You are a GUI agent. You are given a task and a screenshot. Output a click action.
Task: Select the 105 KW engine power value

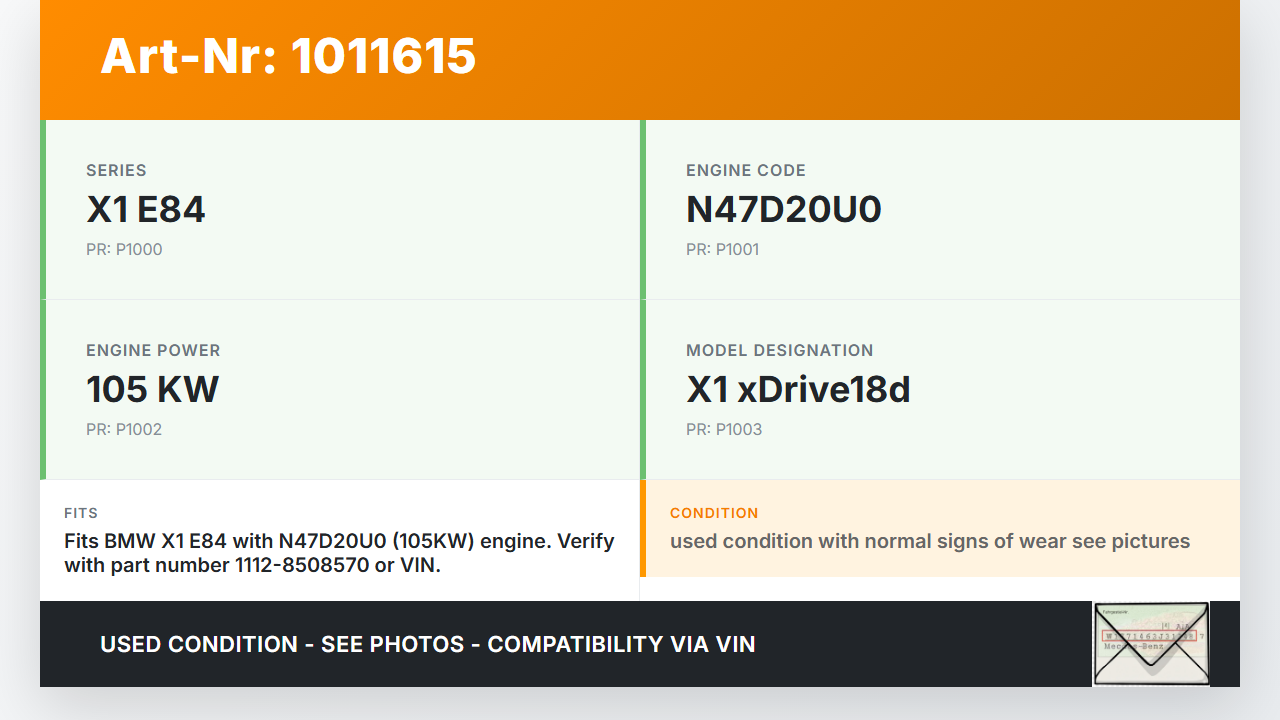click(x=152, y=389)
